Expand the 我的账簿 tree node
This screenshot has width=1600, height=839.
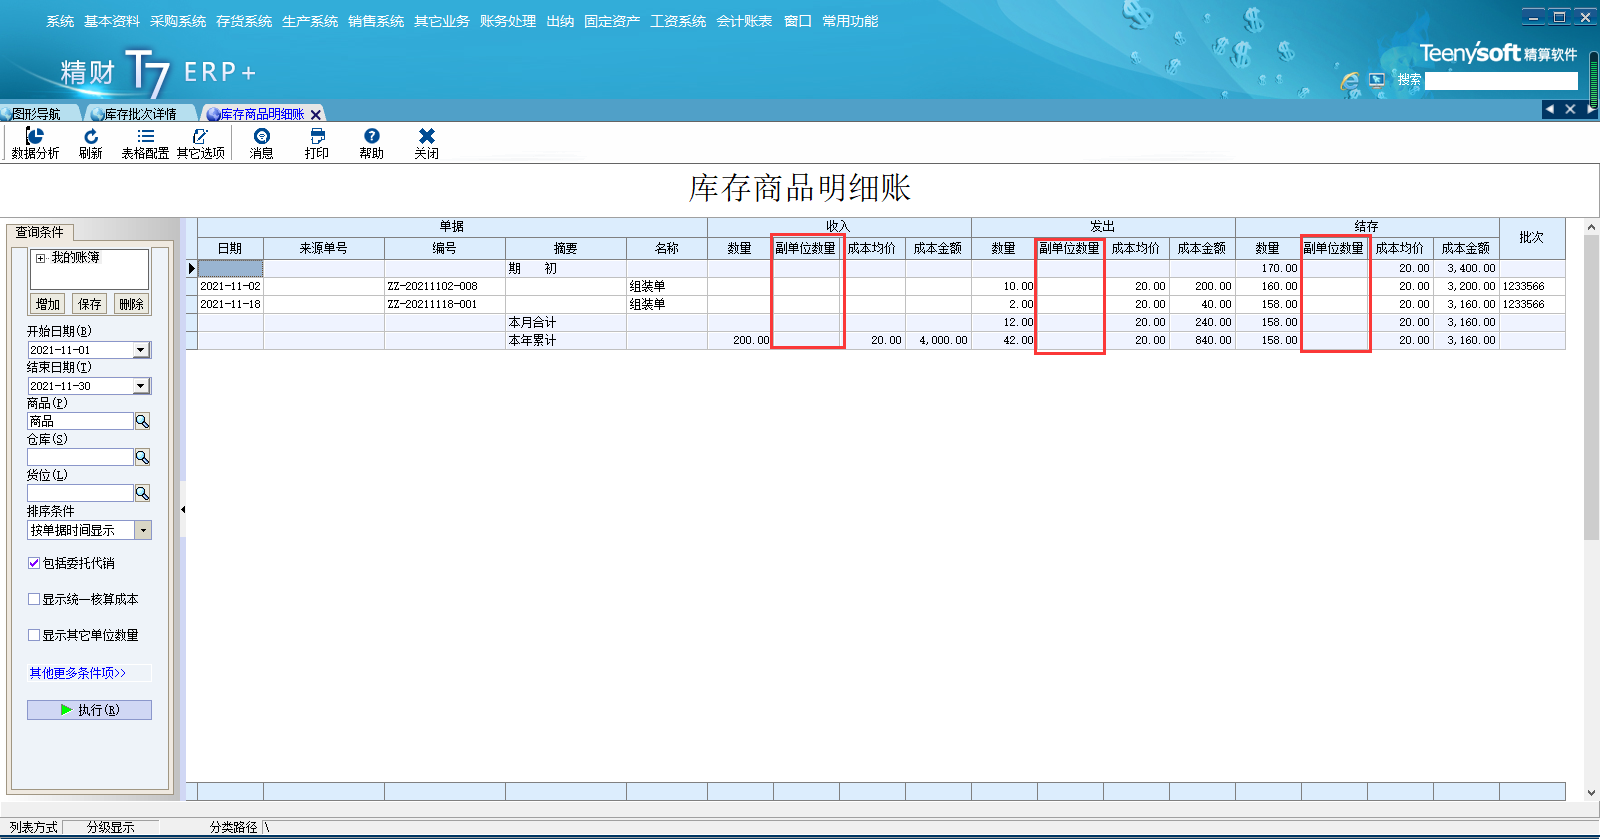click(41, 258)
